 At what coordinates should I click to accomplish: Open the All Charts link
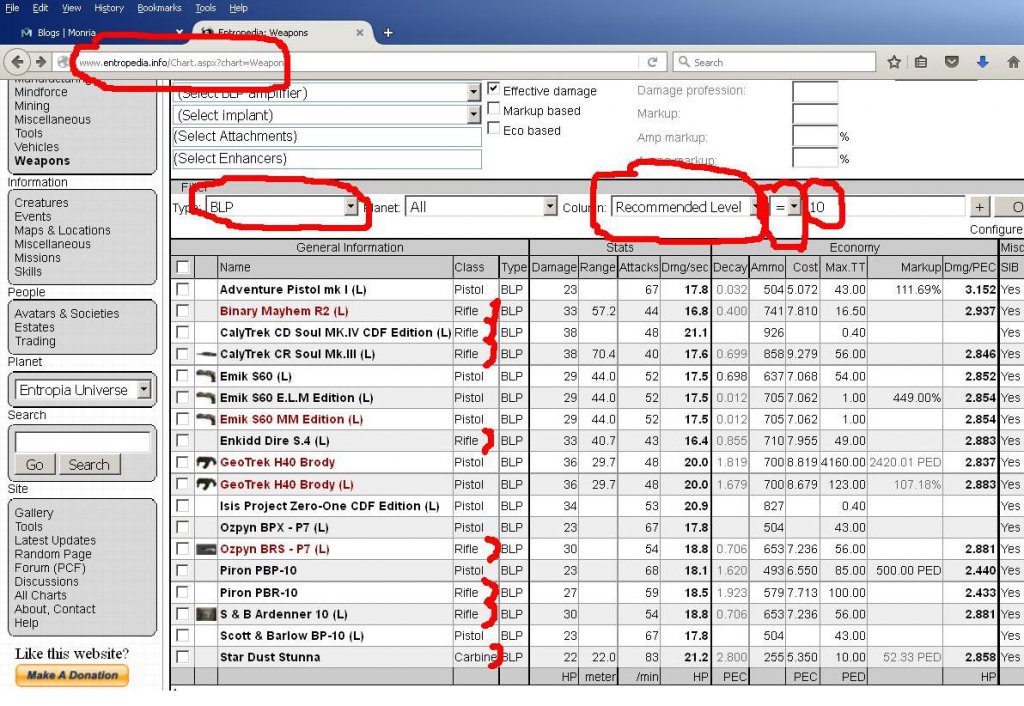(x=40, y=595)
